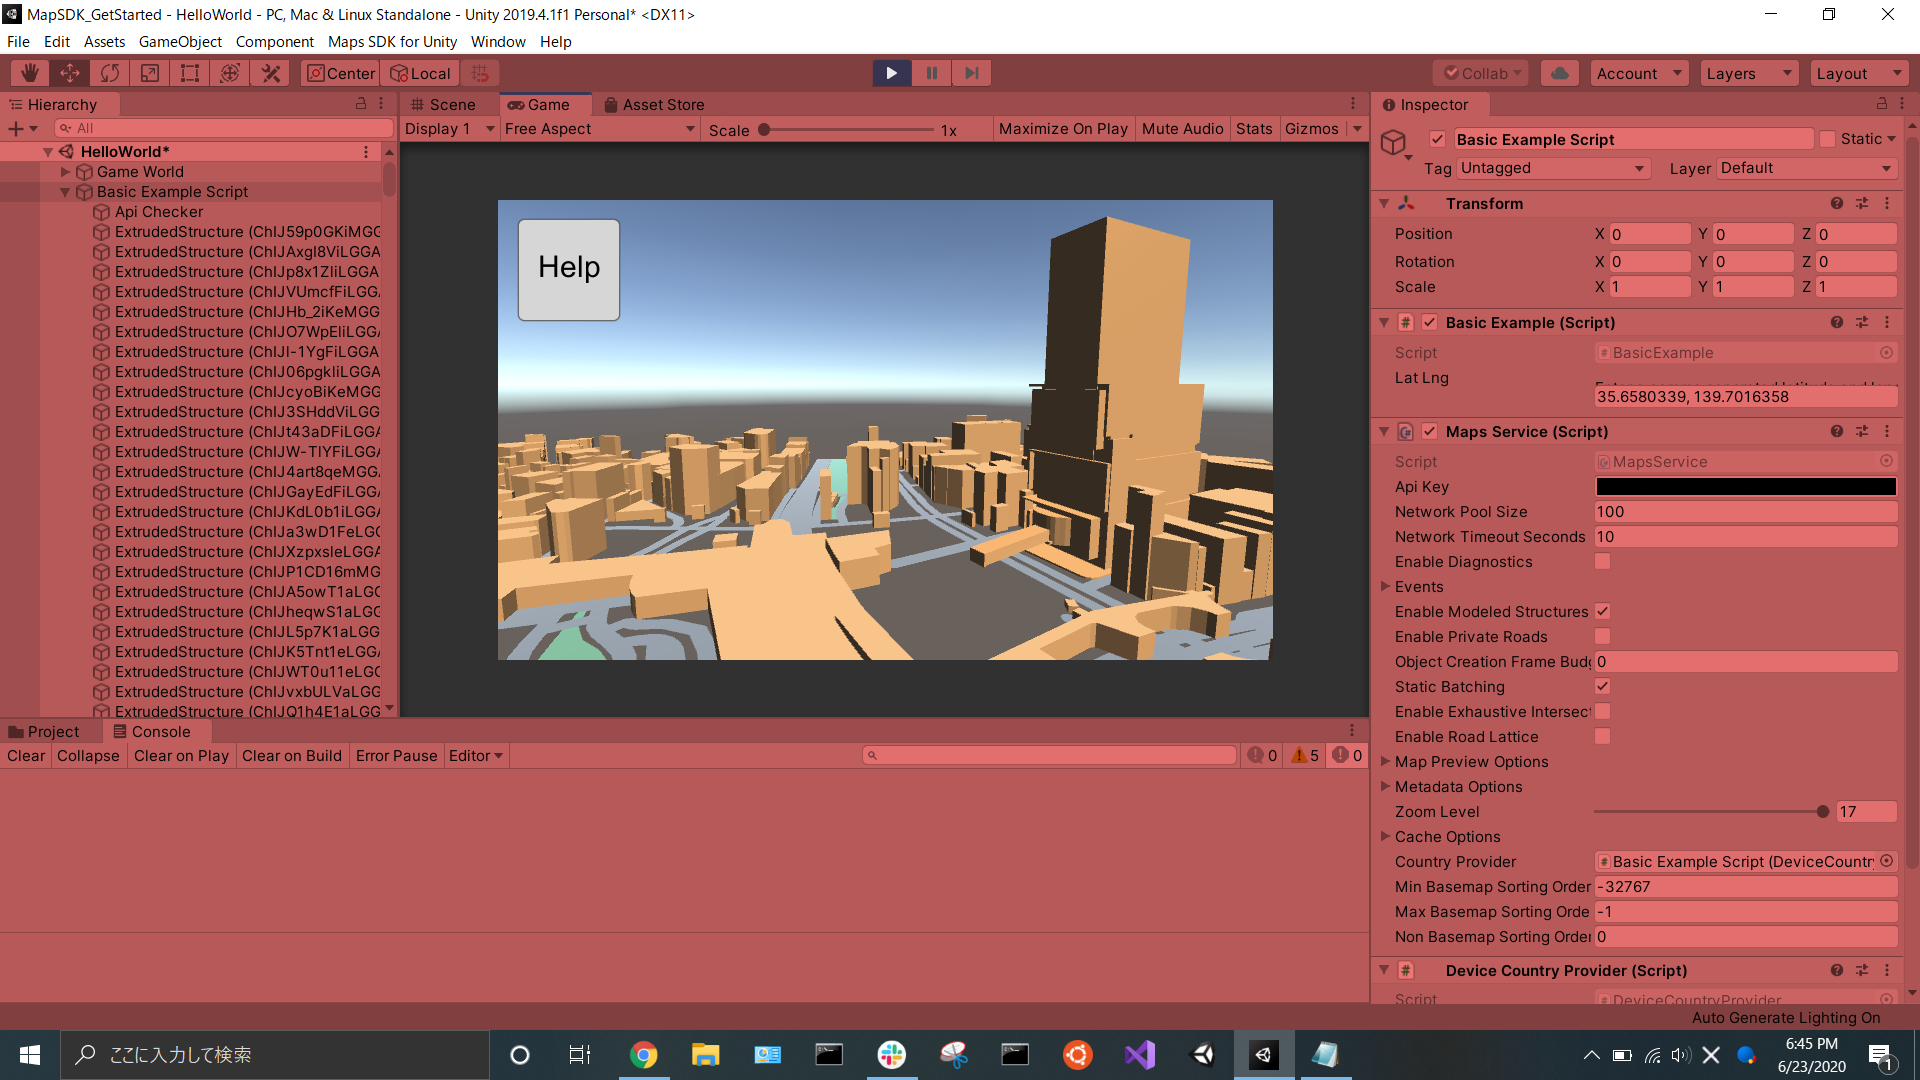Click the Play button
1920x1080 pixels.
point(891,73)
